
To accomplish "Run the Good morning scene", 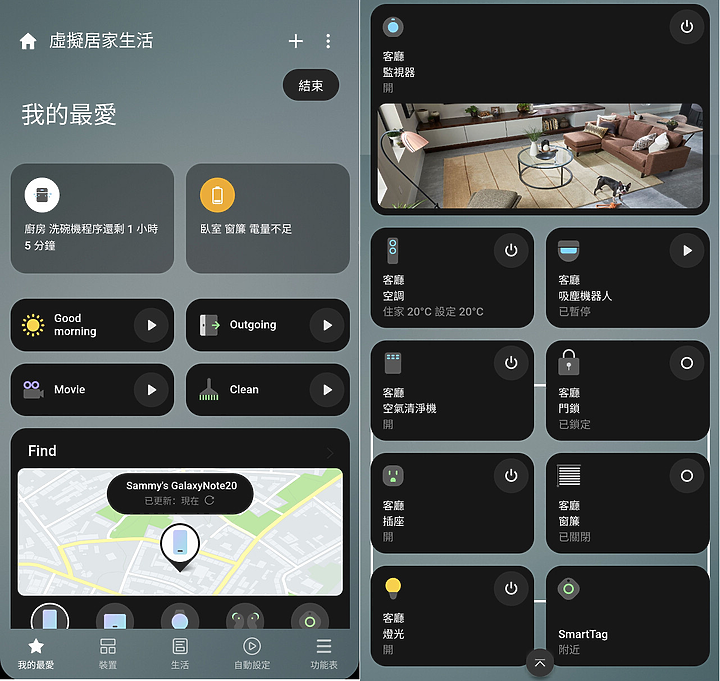I will pos(152,325).
